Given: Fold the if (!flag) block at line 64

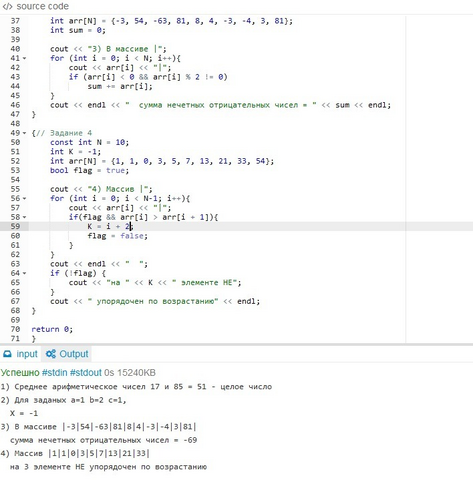Looking at the screenshot, I should click(x=24, y=273).
